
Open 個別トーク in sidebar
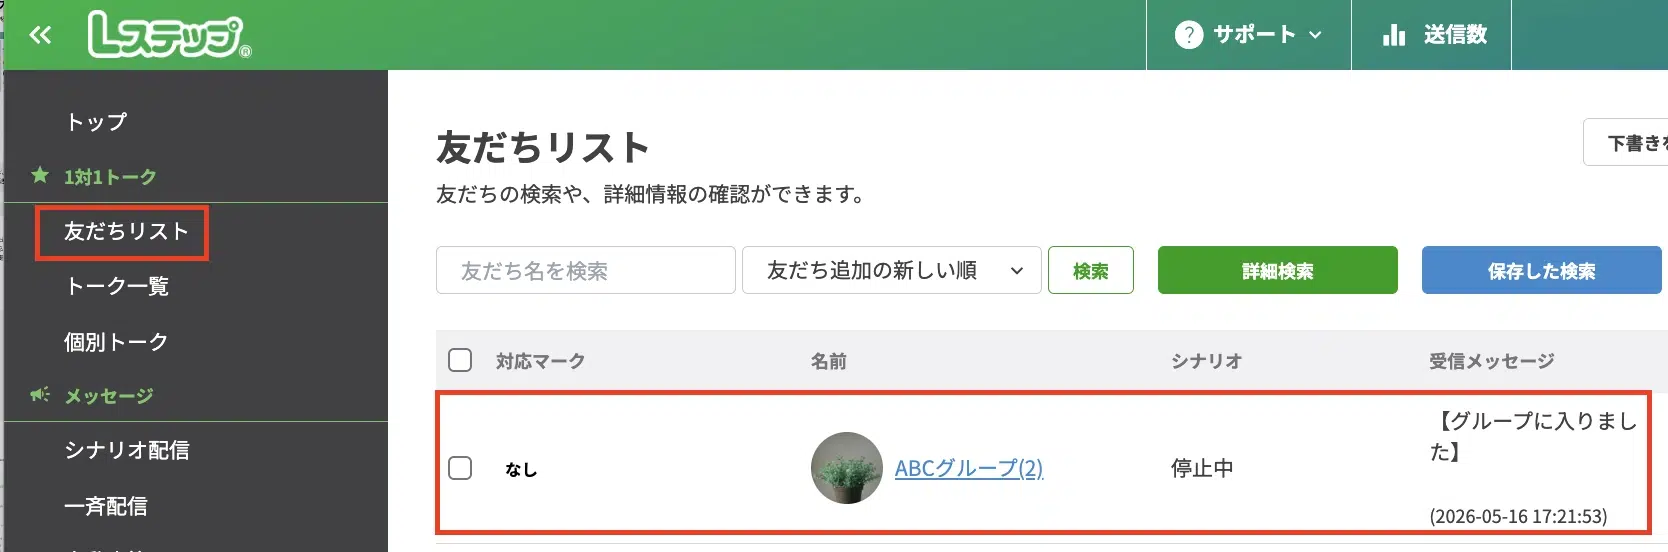[116, 342]
